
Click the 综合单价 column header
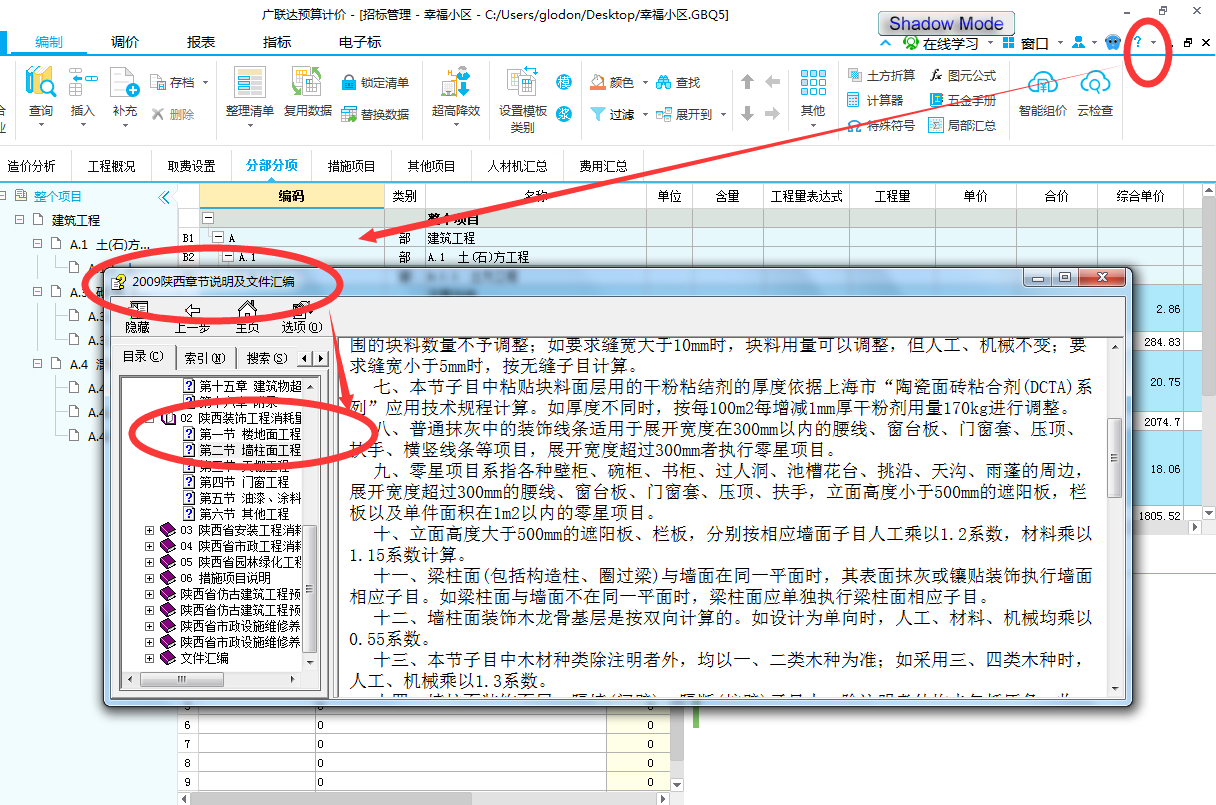(1140, 196)
